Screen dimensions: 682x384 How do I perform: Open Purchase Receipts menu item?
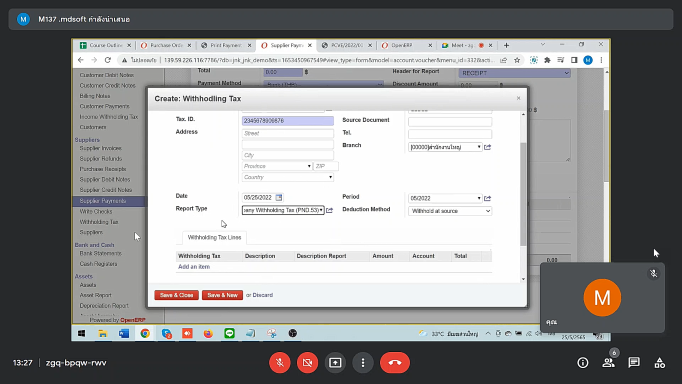coord(103,169)
